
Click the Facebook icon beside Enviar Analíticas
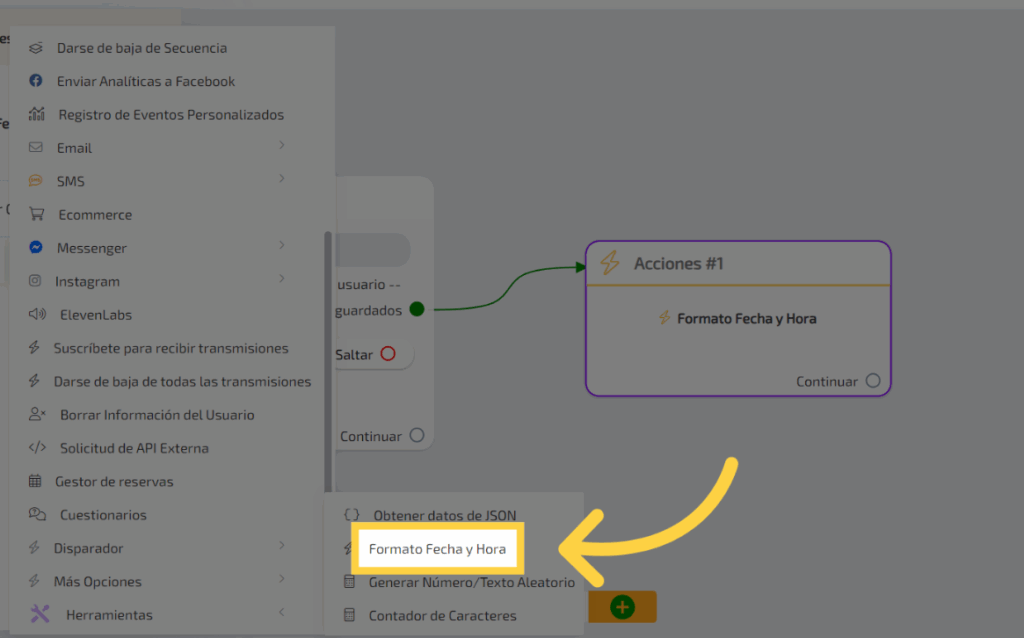point(36,81)
